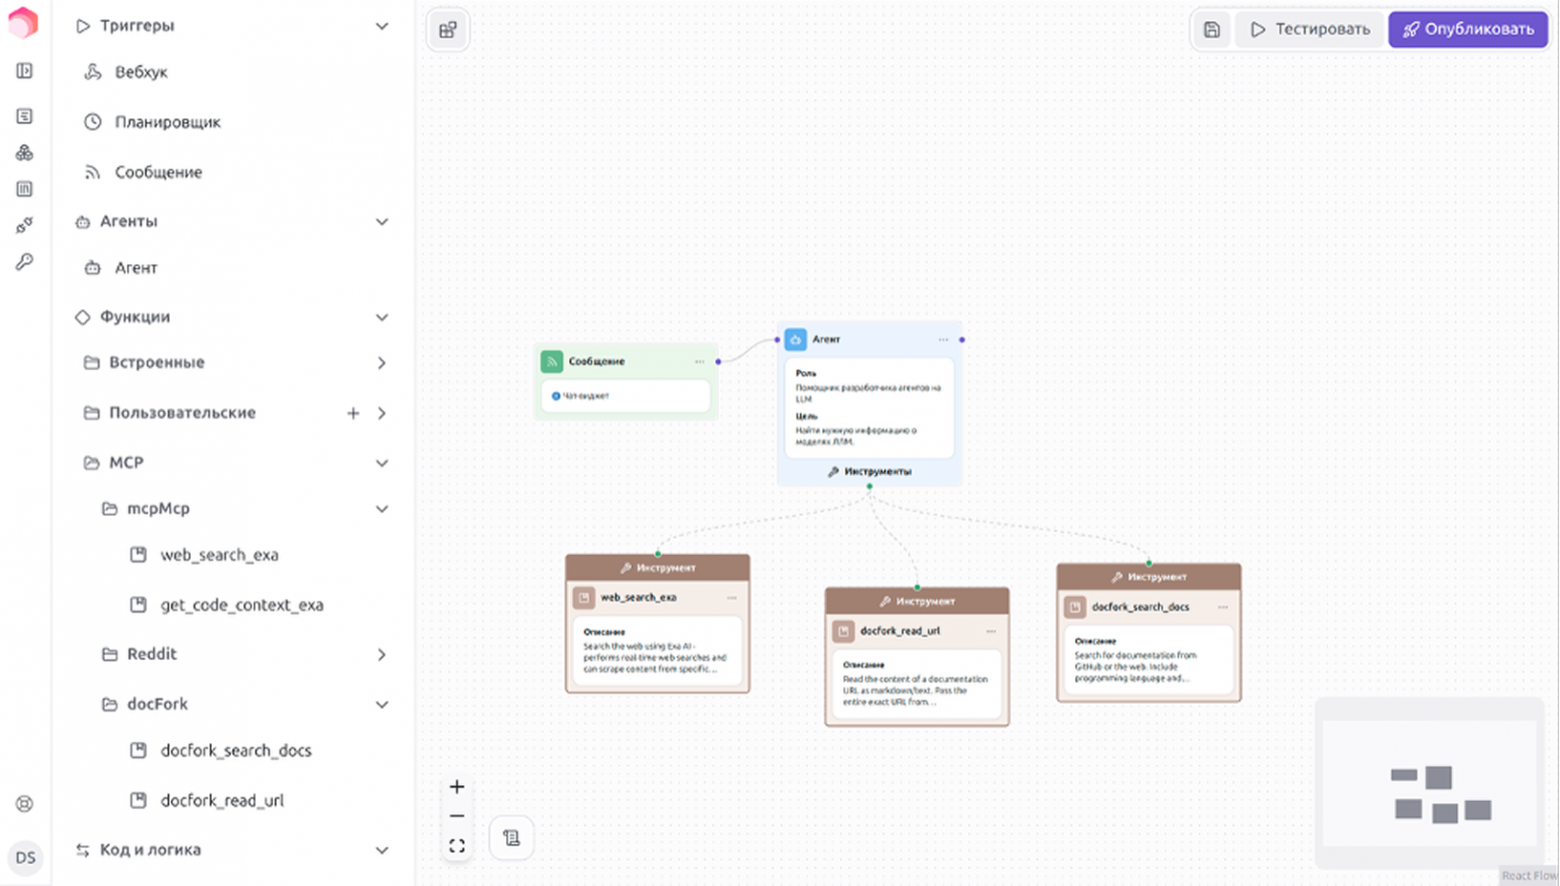Image resolution: width=1560 pixels, height=886 pixels.
Task: Zoom in on the canvas
Action: [457, 787]
